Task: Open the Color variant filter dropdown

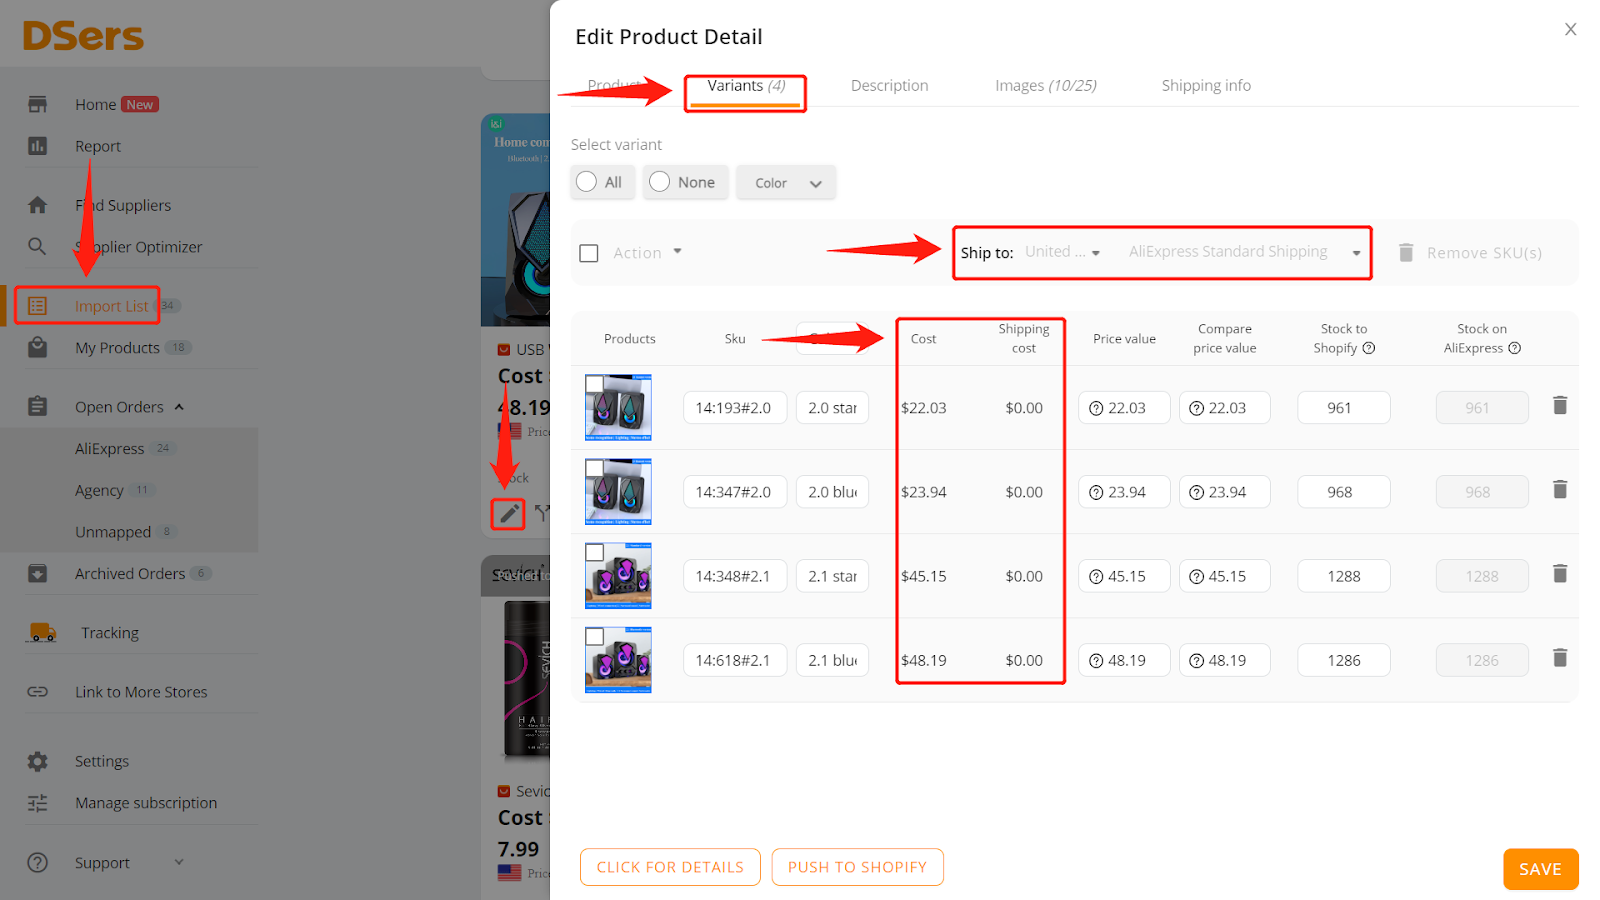Action: [x=786, y=182]
